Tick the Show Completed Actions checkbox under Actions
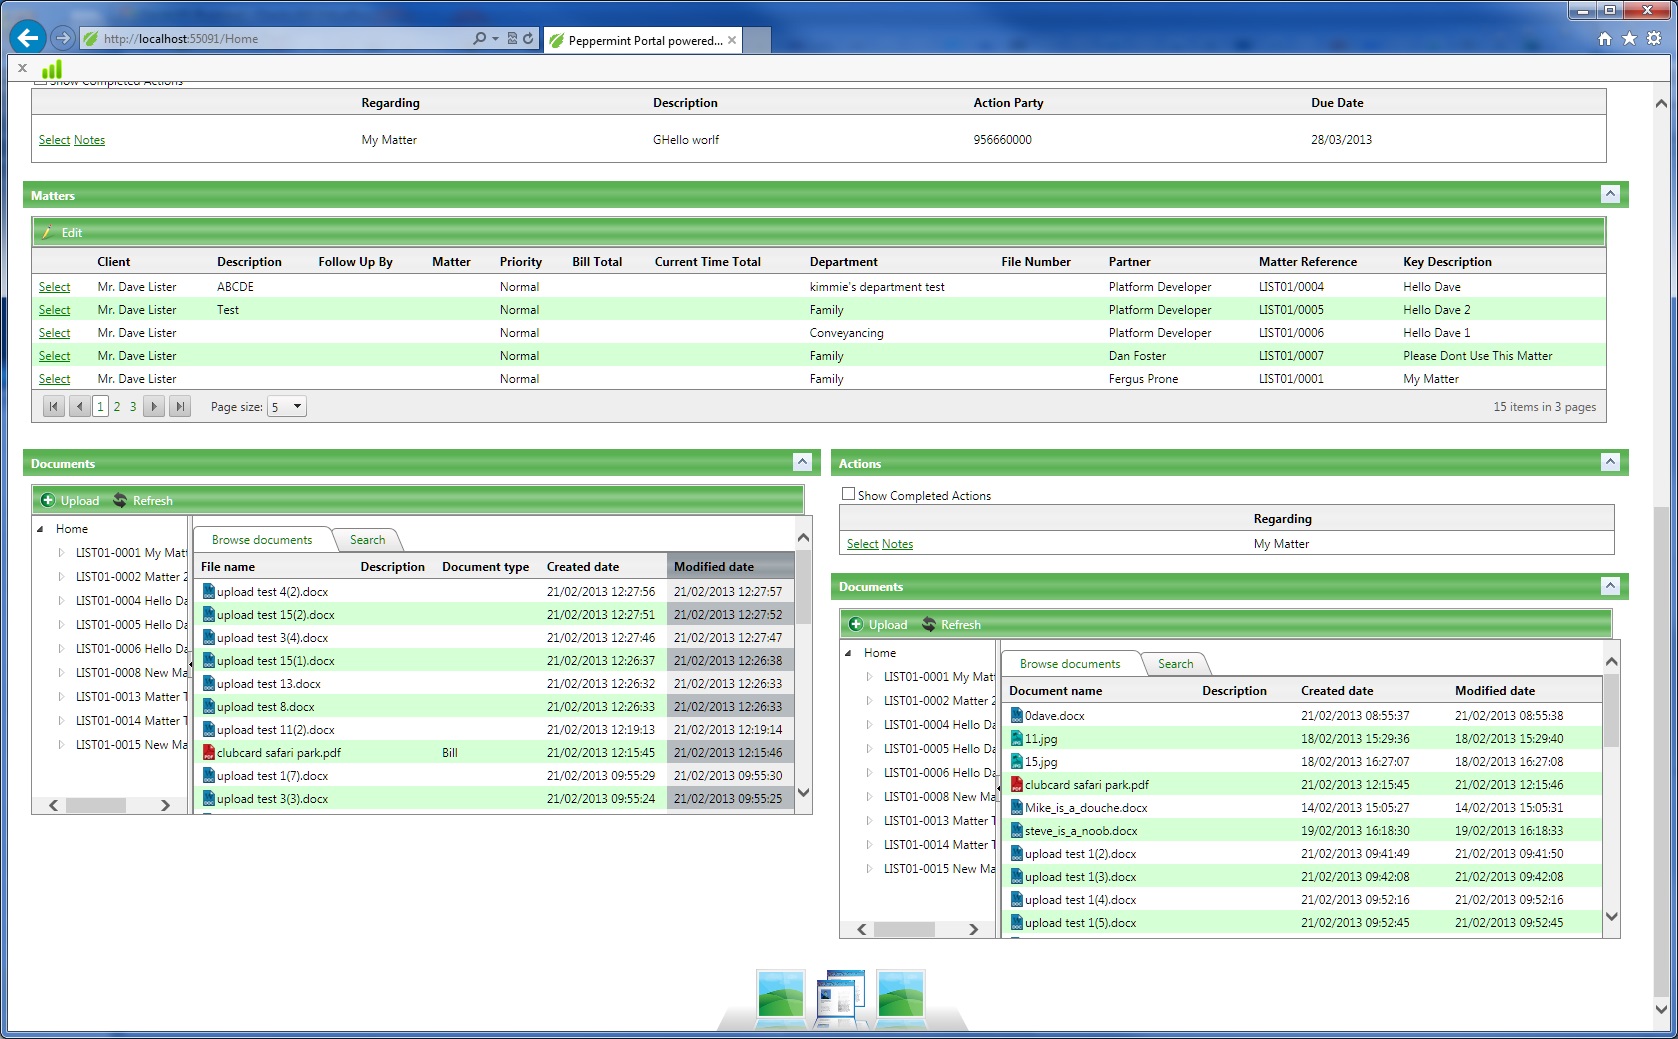 tap(848, 494)
